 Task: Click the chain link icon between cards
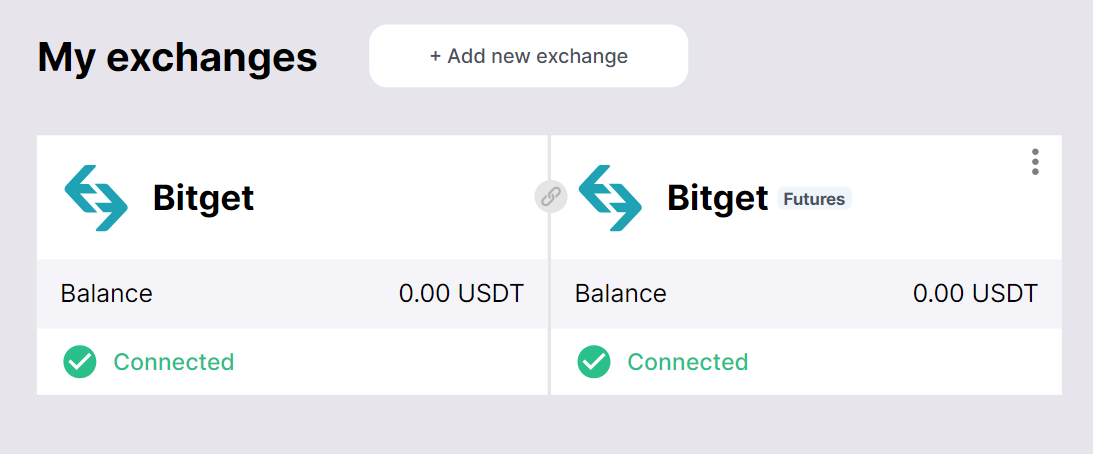tap(550, 197)
